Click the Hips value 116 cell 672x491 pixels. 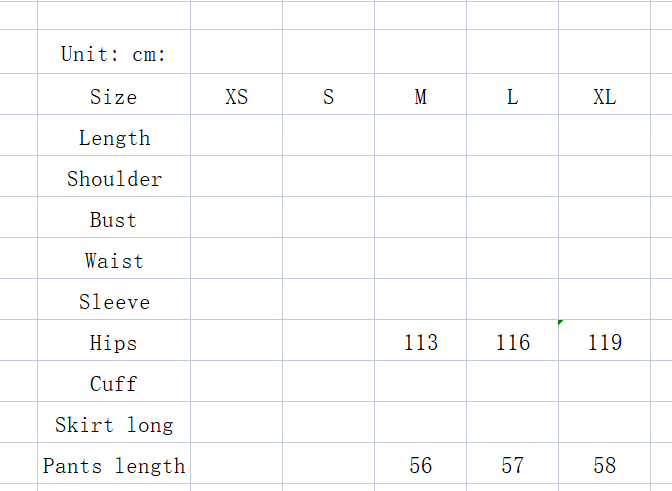pos(513,343)
